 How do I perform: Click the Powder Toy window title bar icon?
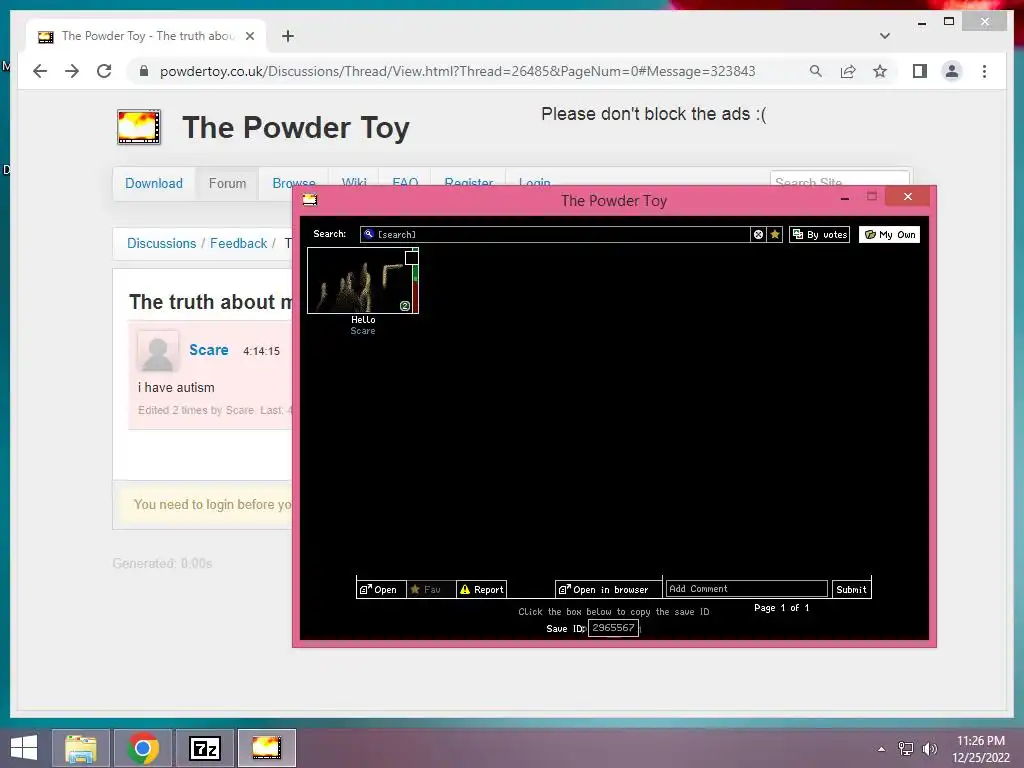click(x=310, y=200)
